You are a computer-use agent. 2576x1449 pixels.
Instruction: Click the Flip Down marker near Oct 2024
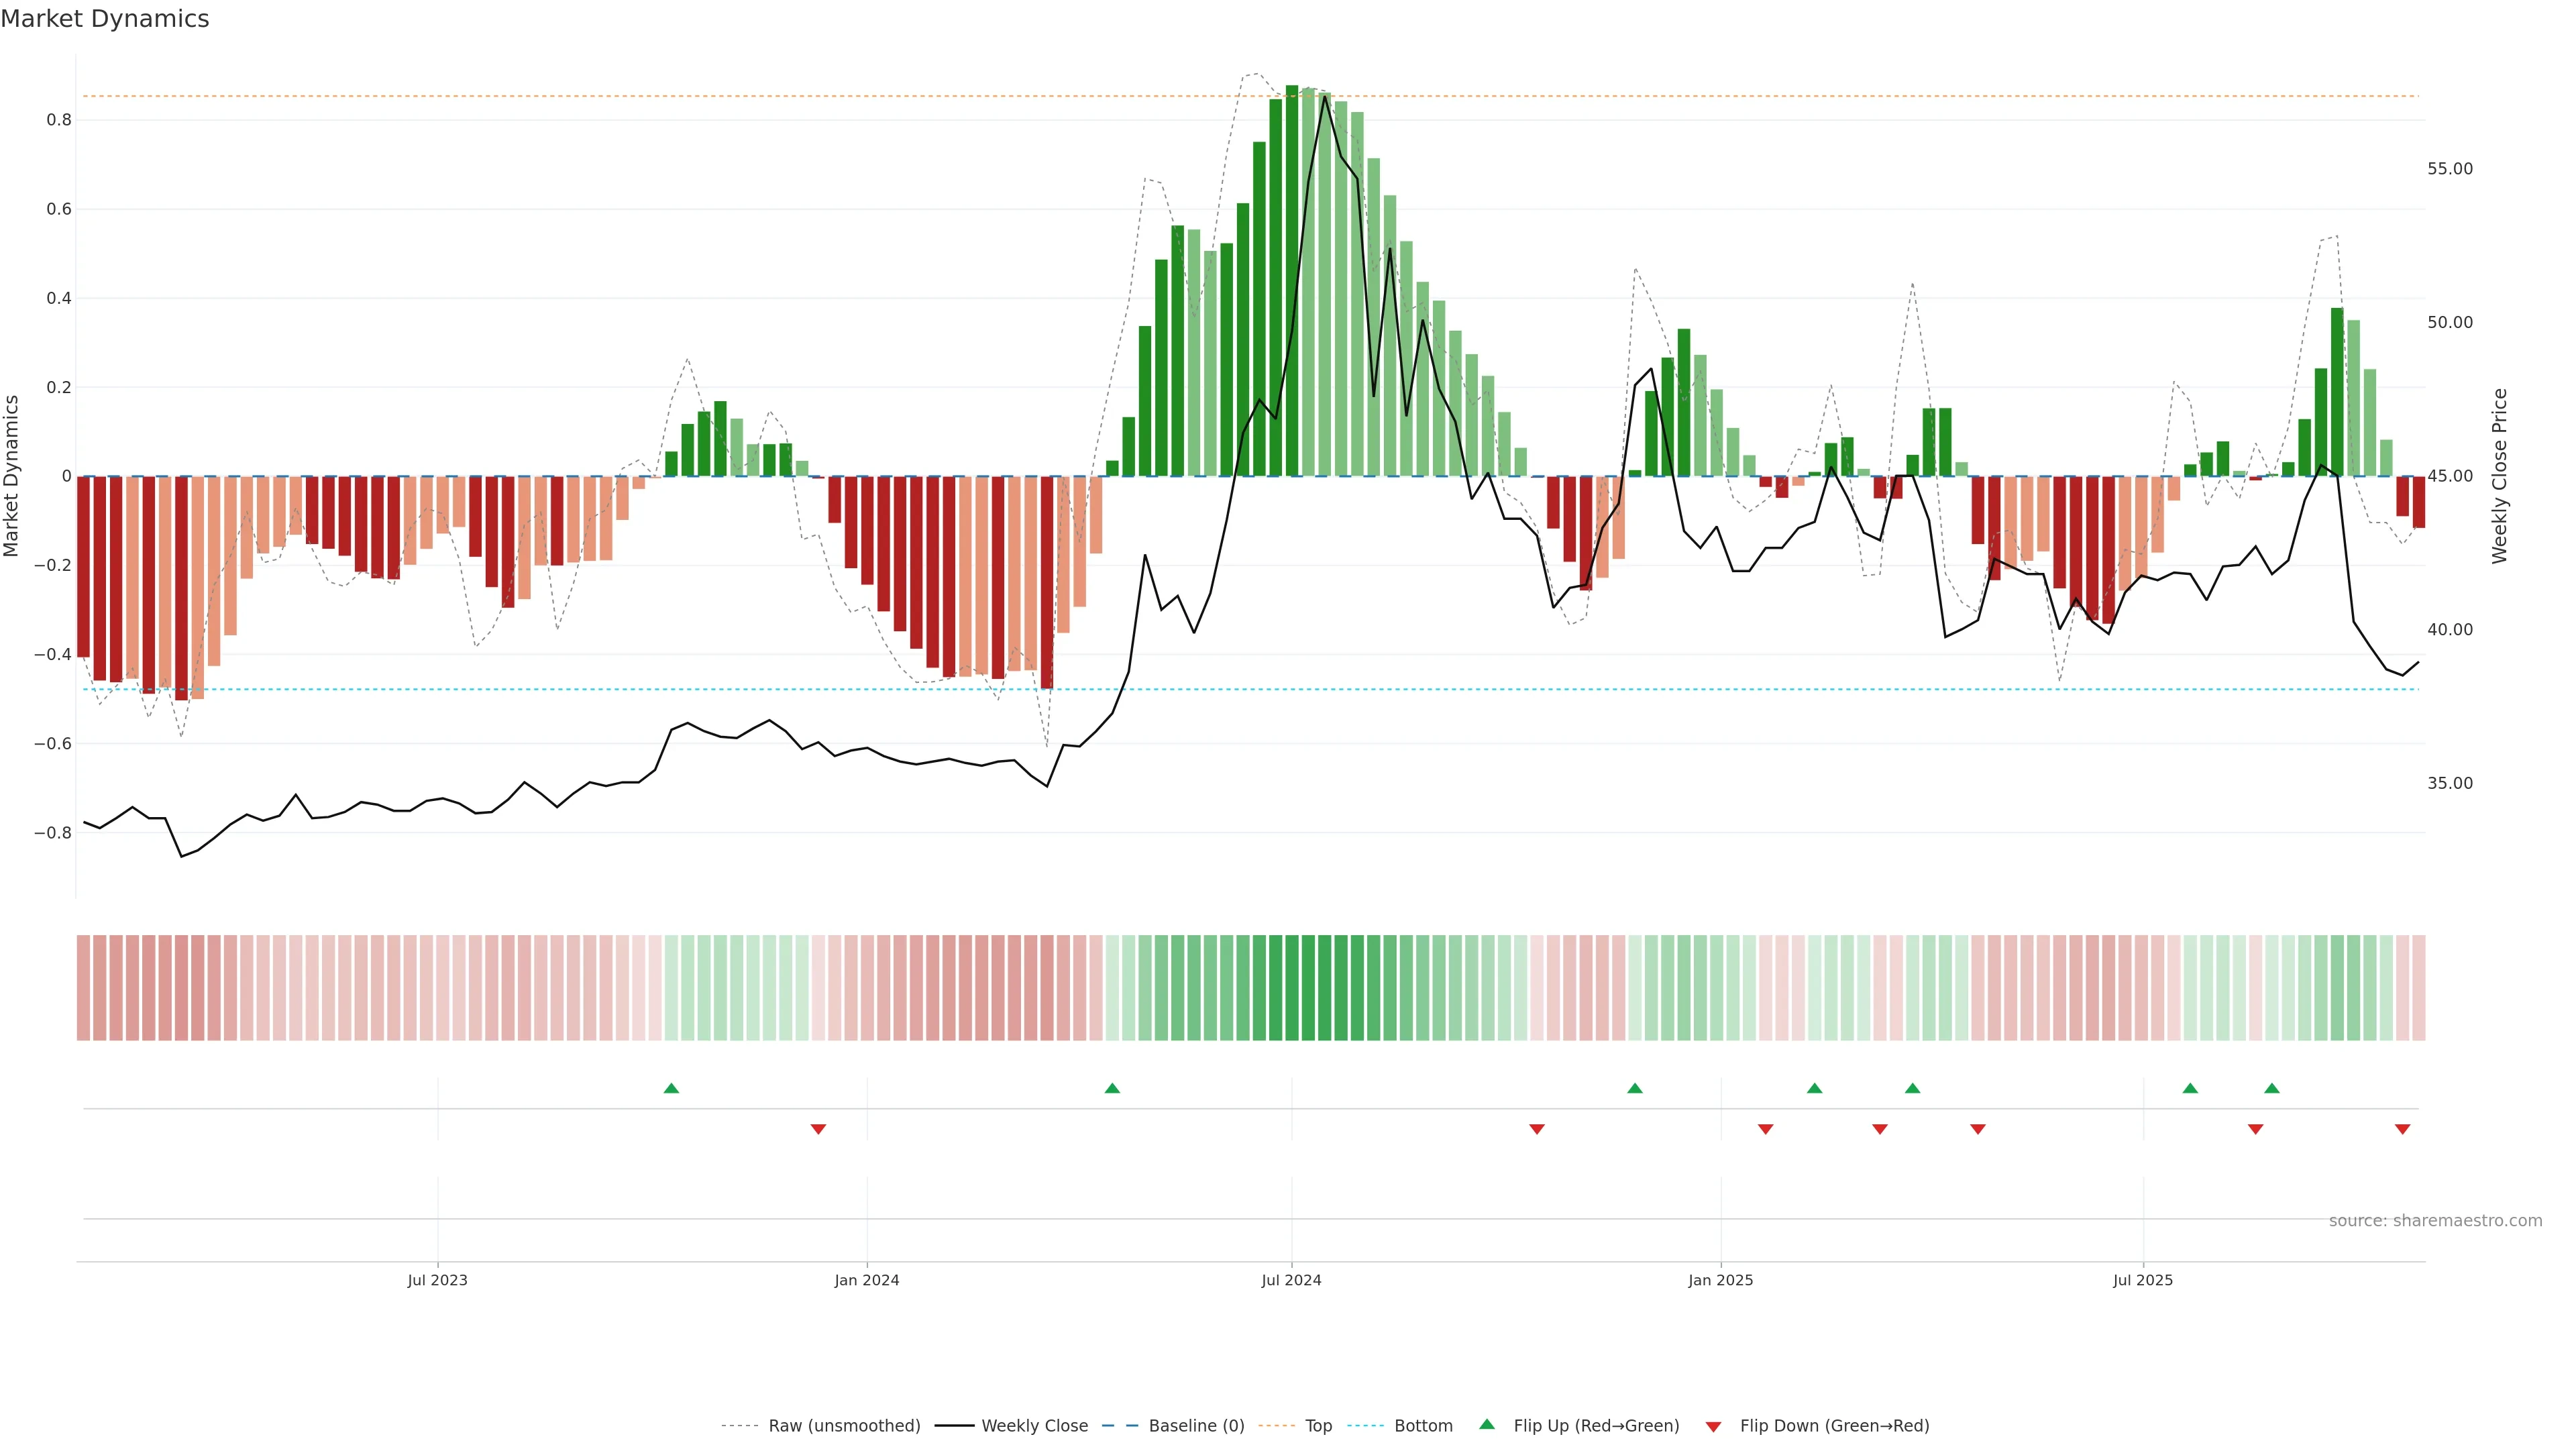pos(1537,1129)
